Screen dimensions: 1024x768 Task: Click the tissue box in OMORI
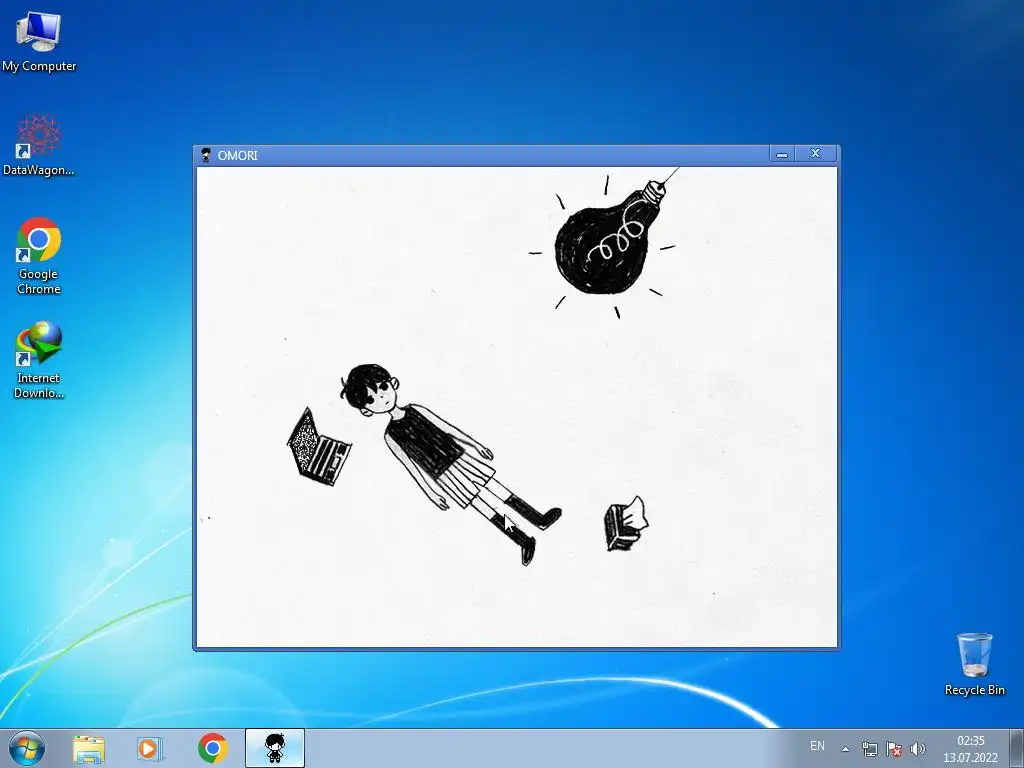pyautogui.click(x=626, y=524)
